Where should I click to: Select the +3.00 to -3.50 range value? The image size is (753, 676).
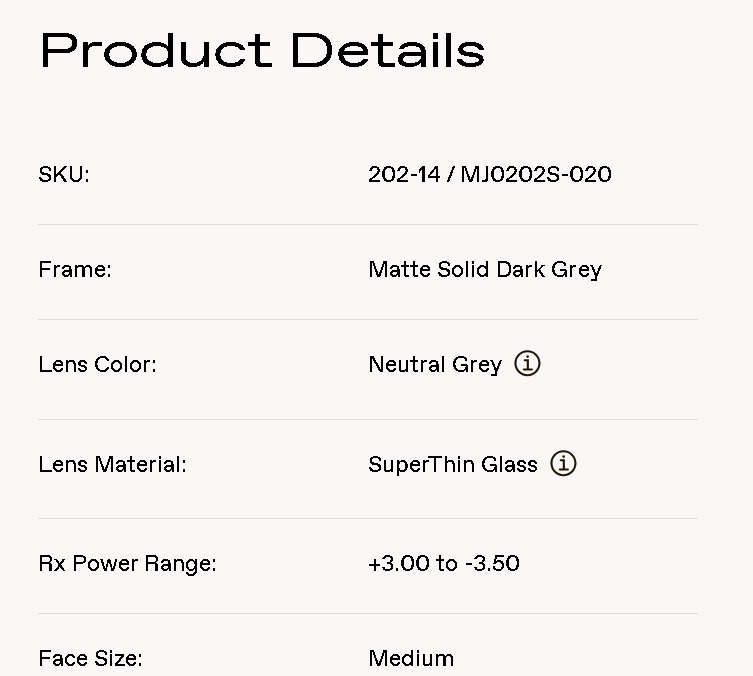444,563
